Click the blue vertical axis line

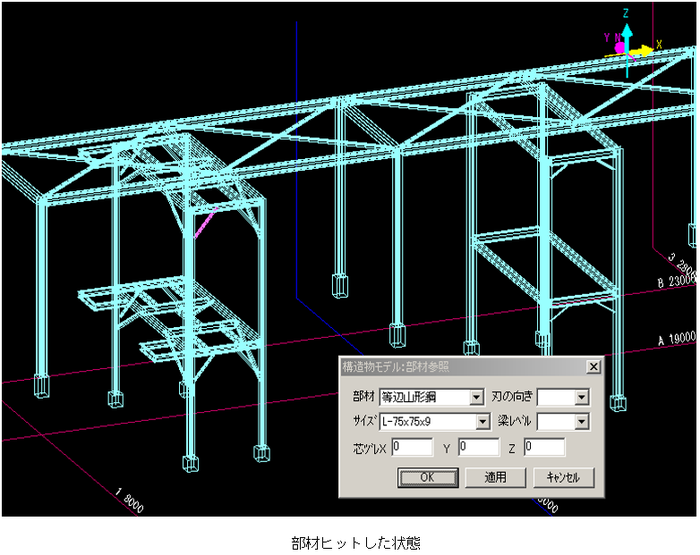tap(297, 150)
